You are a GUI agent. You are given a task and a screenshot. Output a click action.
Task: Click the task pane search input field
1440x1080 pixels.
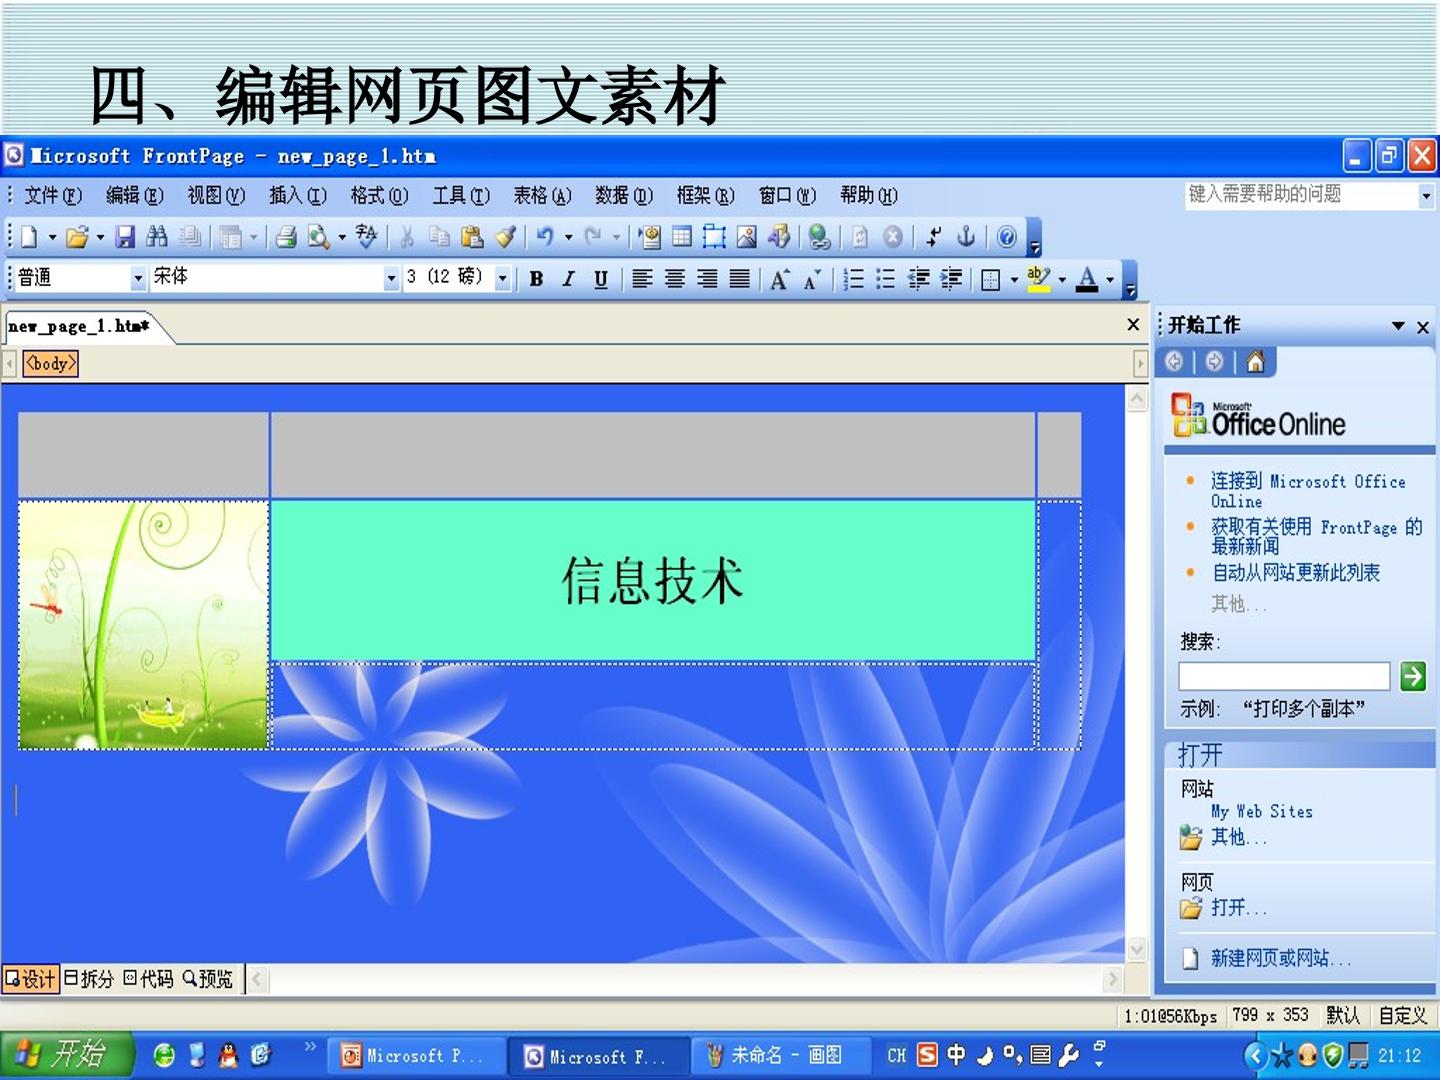click(x=1284, y=677)
